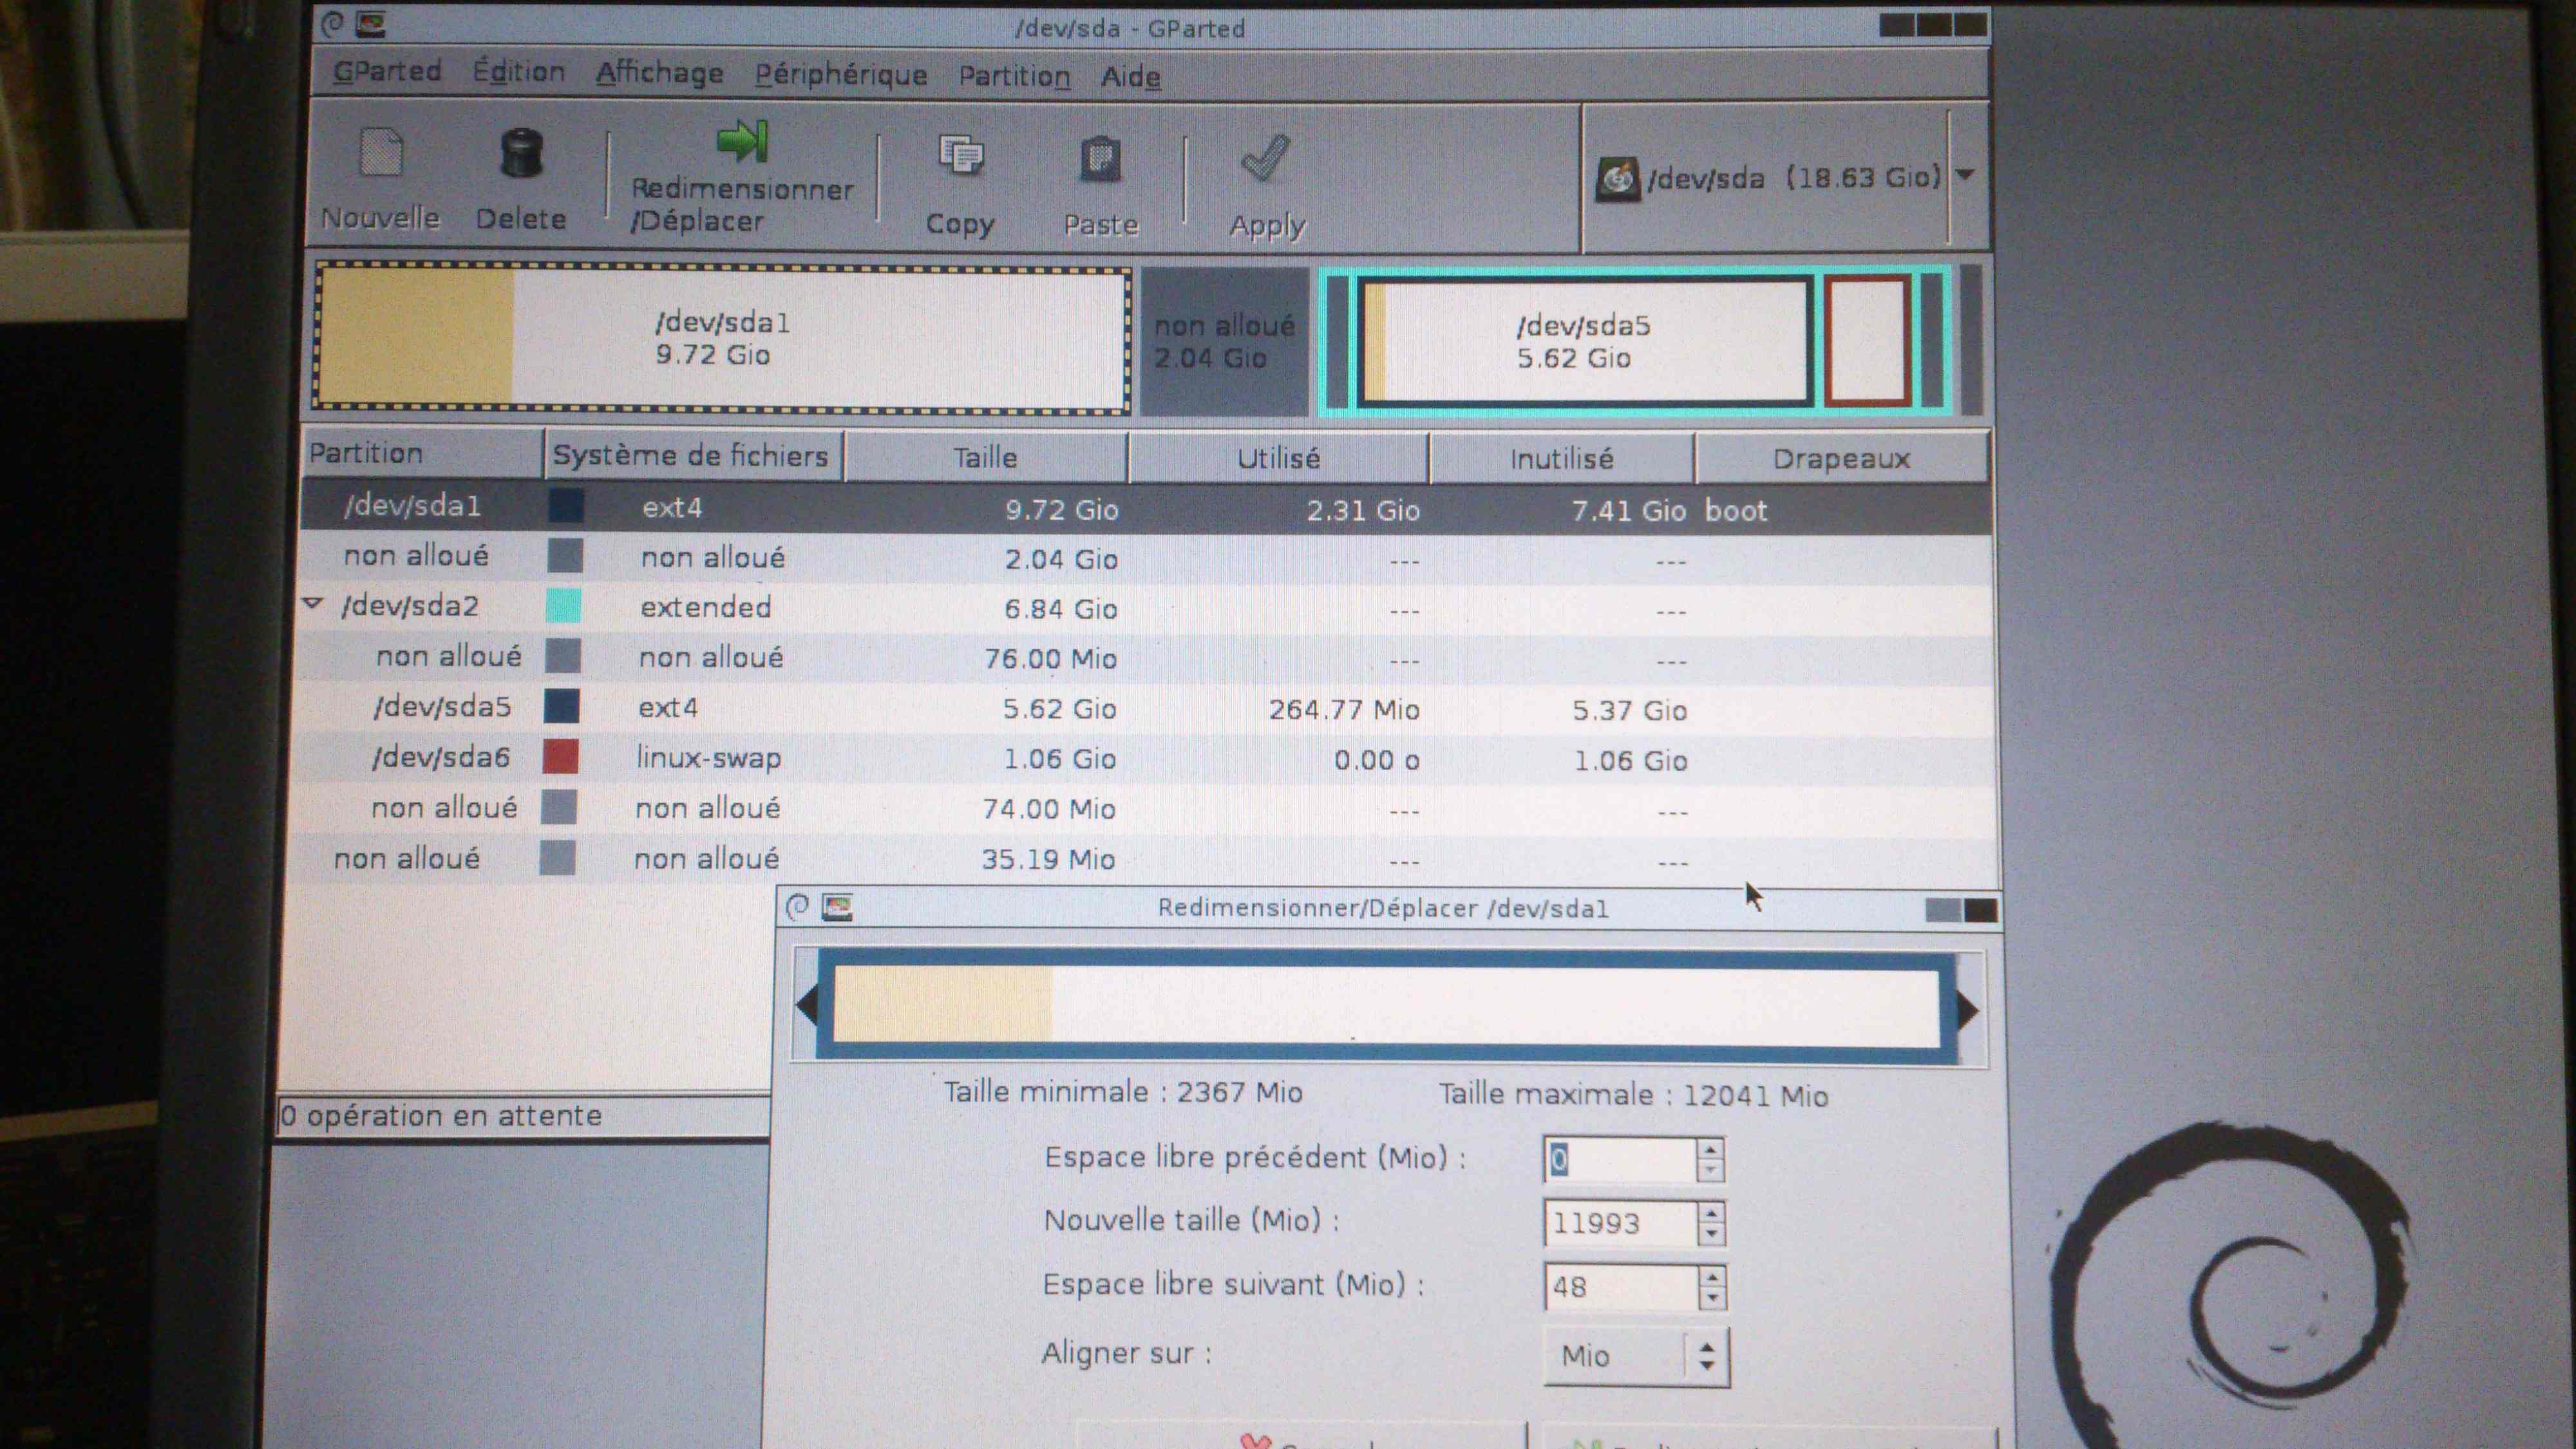
Task: Select the 76.00 Mio non alloué row
Action: pos(1145,658)
